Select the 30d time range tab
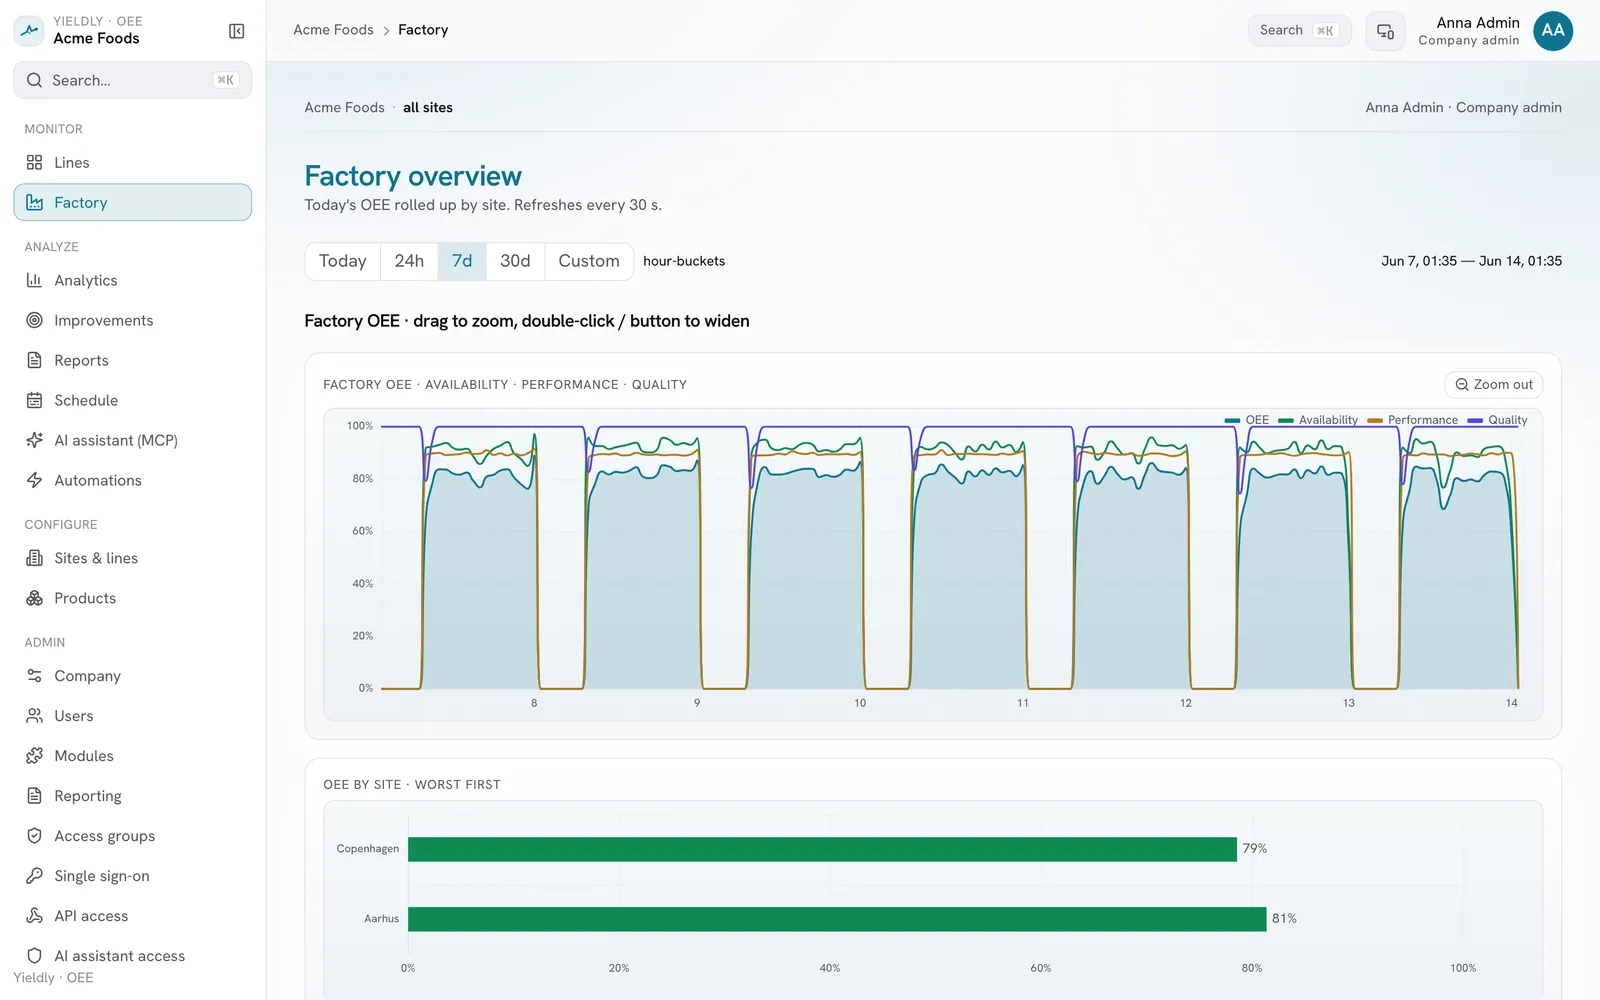This screenshot has width=1600, height=1000. [515, 261]
